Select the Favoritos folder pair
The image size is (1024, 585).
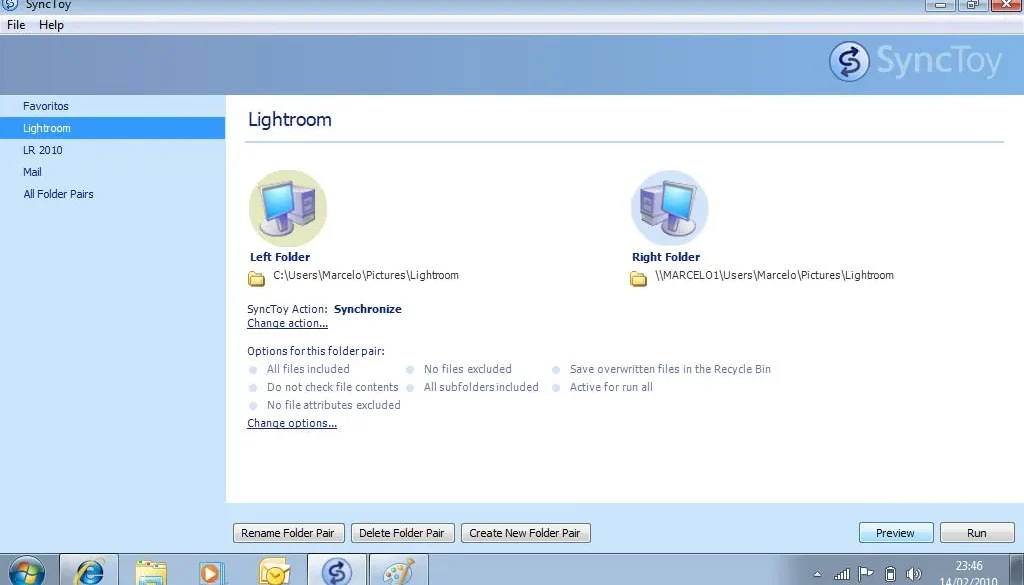point(112,106)
